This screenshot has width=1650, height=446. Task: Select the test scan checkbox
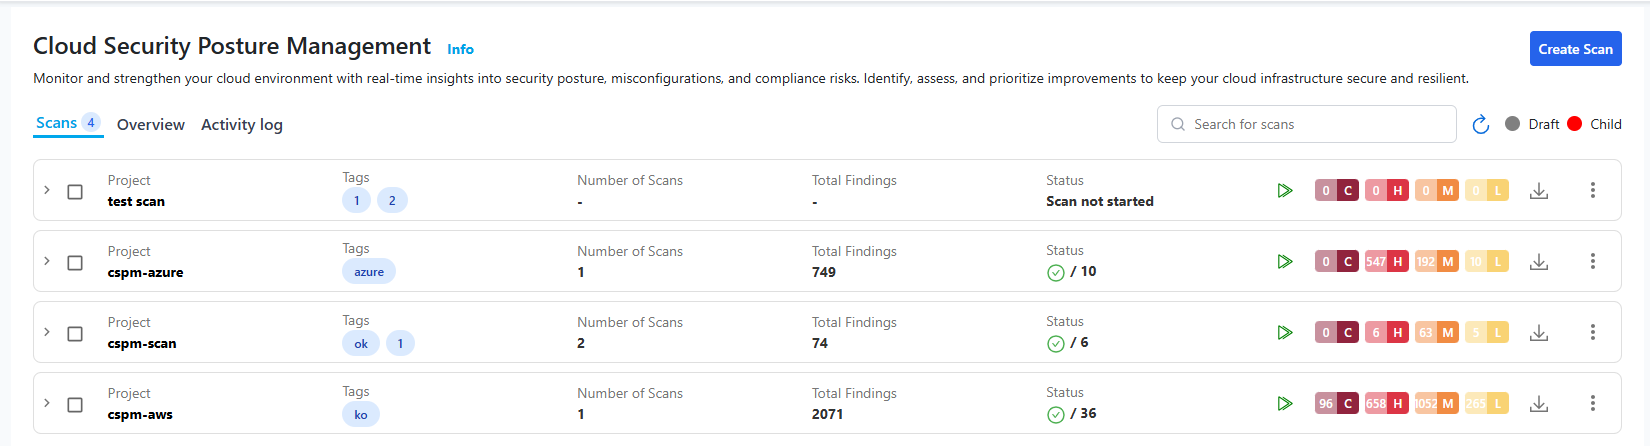[75, 191]
